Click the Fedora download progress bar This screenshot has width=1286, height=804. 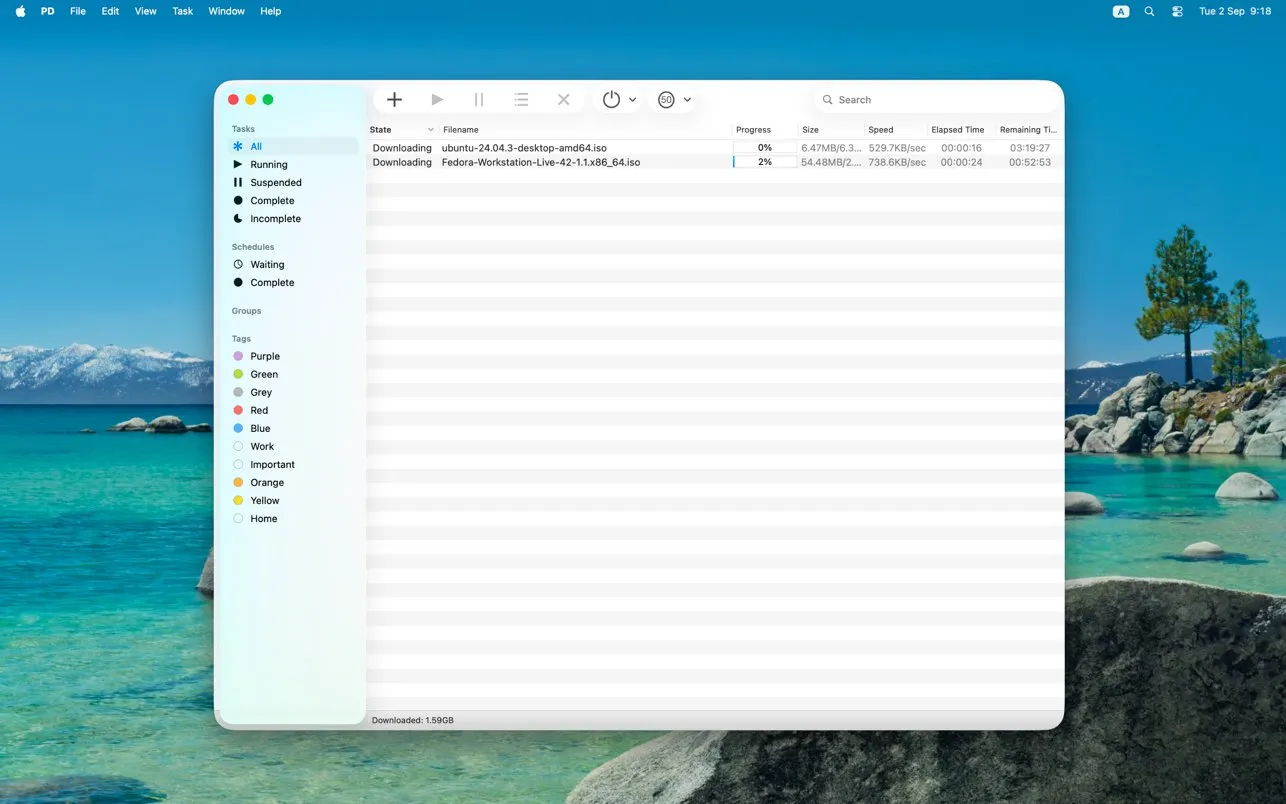[x=764, y=161]
